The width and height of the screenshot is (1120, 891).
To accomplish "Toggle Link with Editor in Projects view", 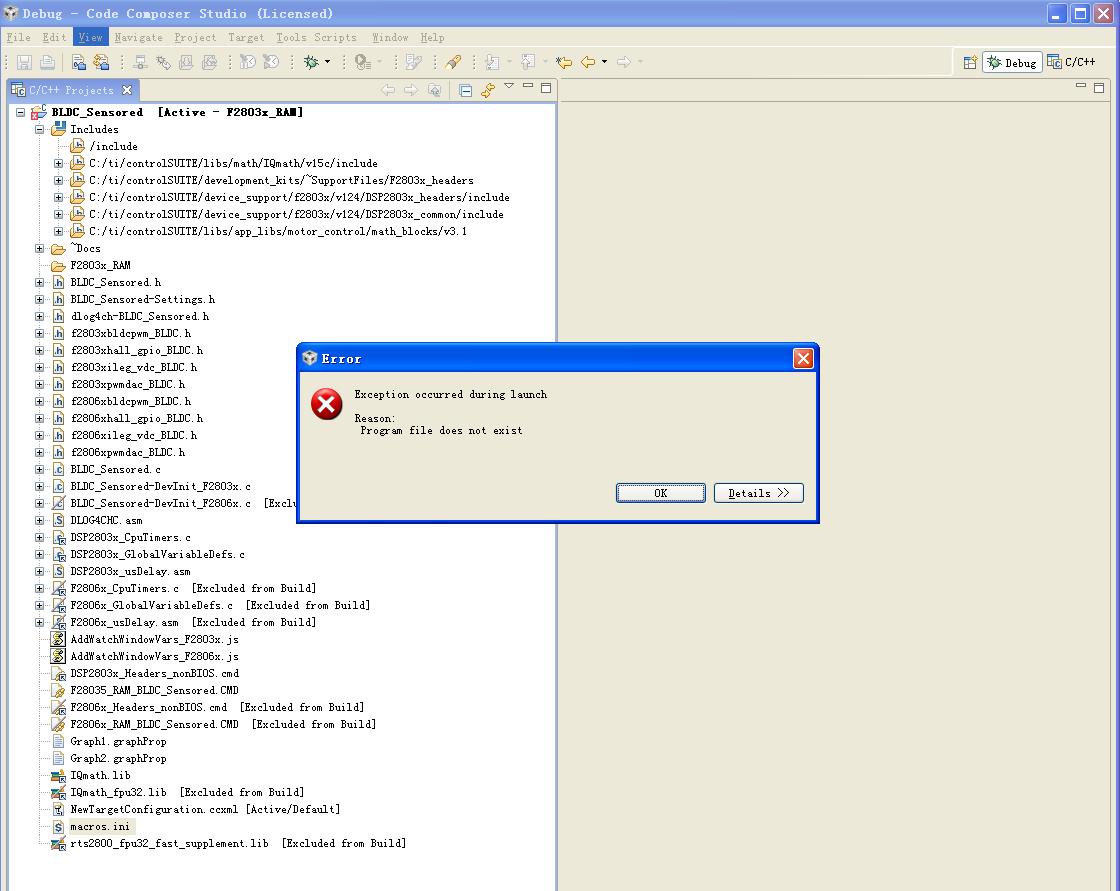I will pyautogui.click(x=488, y=90).
